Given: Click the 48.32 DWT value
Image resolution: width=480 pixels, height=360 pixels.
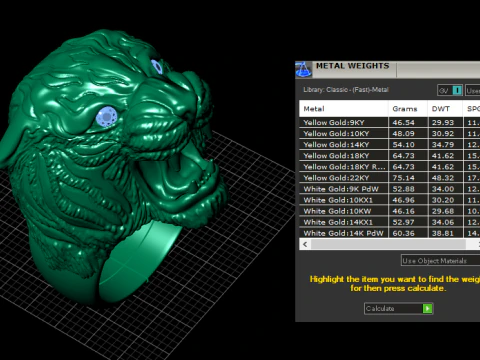Looking at the screenshot, I should (x=443, y=178).
